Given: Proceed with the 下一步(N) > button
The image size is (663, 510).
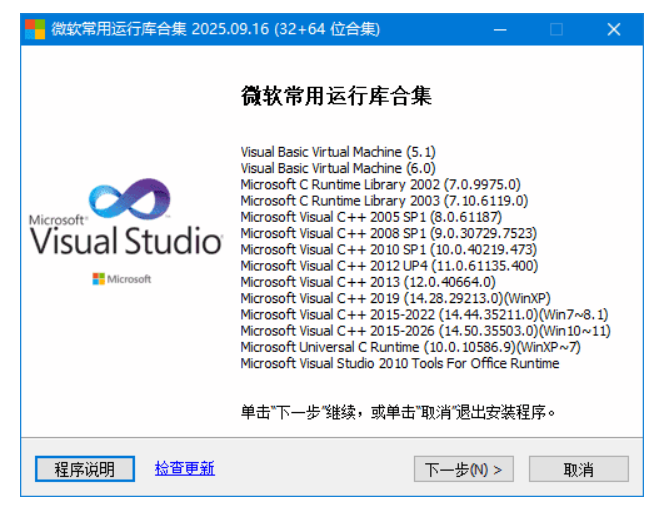Looking at the screenshot, I should [463, 469].
